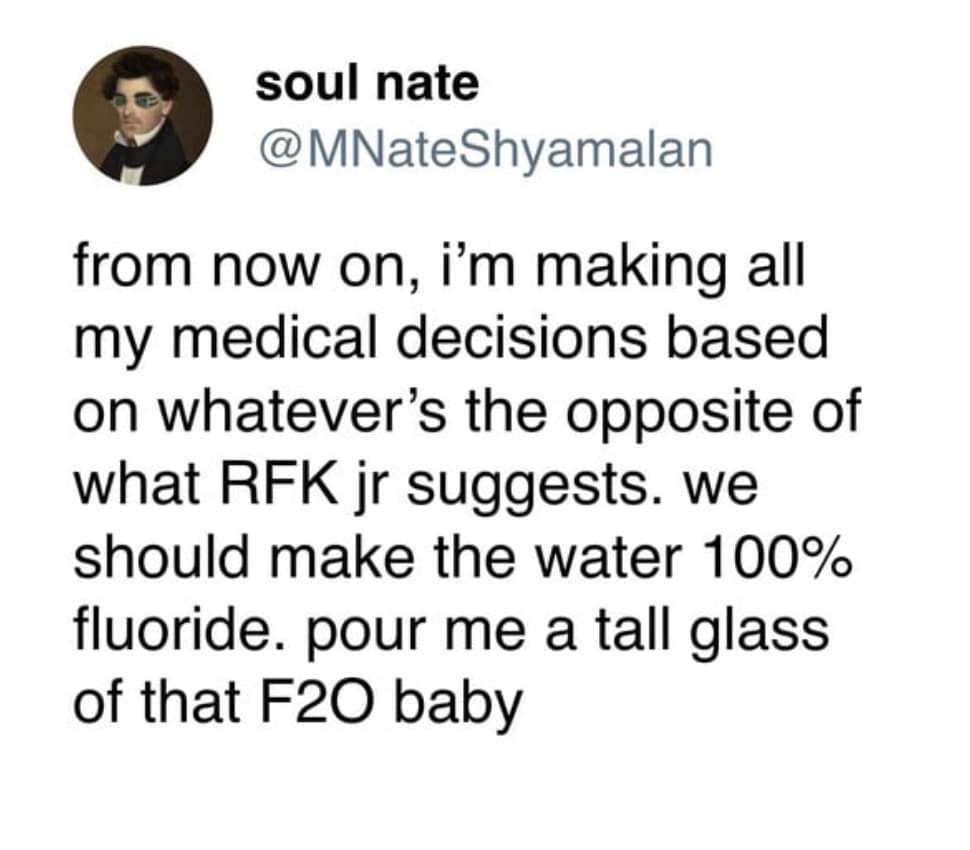The image size is (970, 850).
Task: Click the sunglasses on the avatar portrait
Action: click(x=138, y=101)
